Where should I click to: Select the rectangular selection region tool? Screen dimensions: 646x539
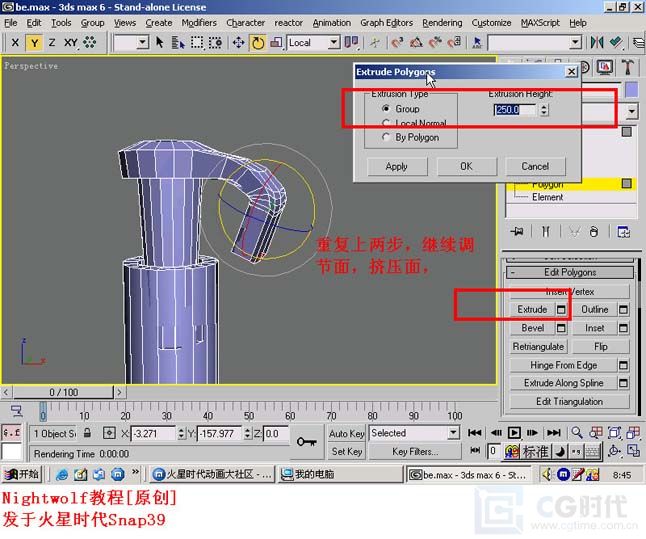[197, 42]
